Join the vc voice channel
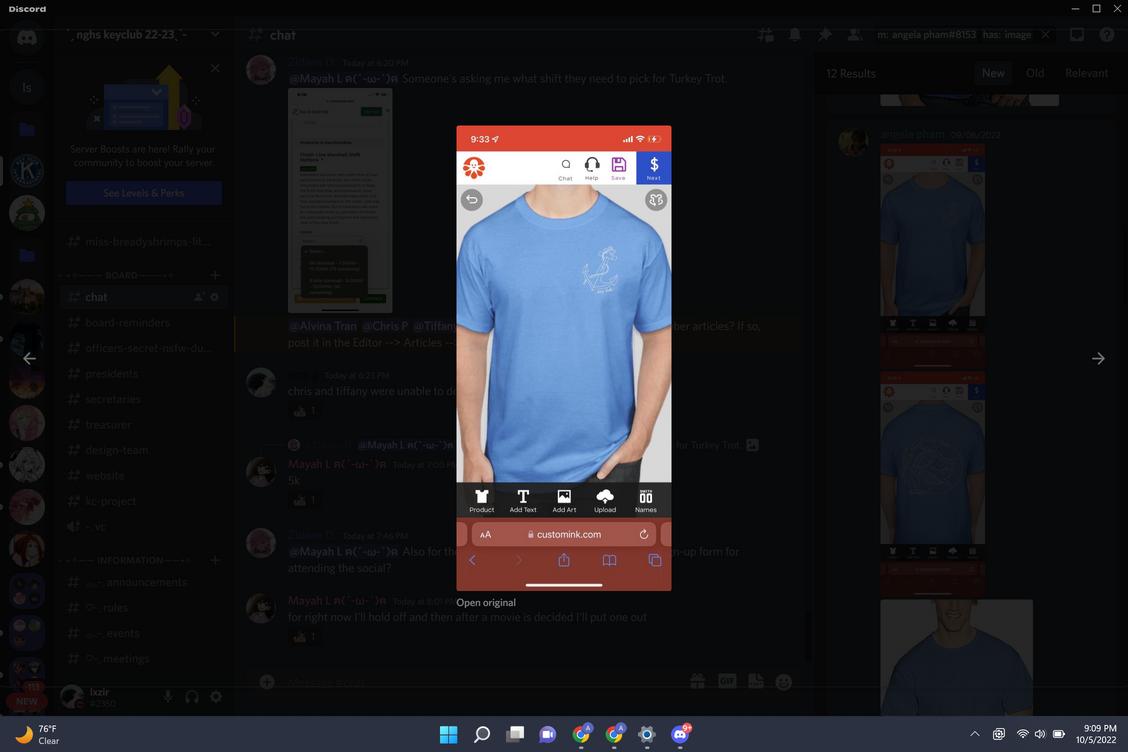Screen dimensions: 1128x752 point(144,527)
